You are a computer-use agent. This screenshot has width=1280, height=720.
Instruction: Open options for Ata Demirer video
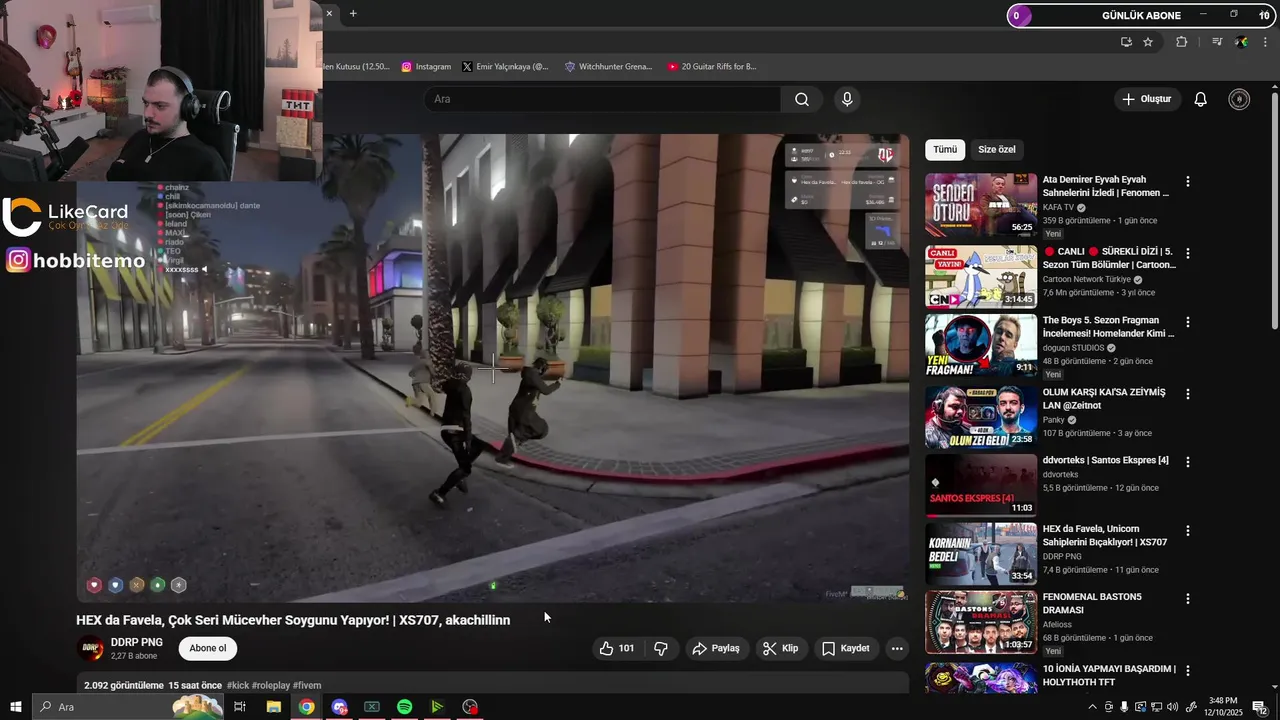(x=1188, y=182)
